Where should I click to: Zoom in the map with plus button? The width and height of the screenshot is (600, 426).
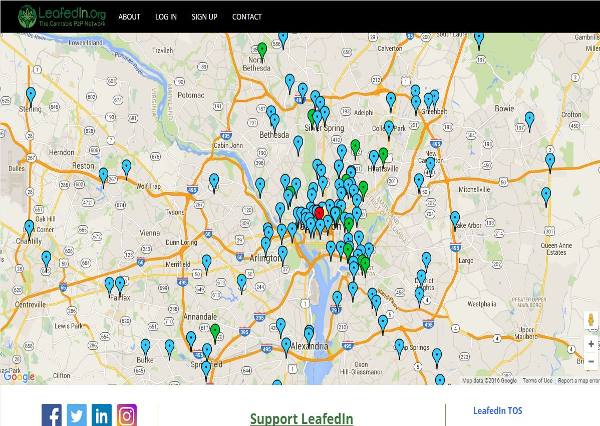coord(591,344)
